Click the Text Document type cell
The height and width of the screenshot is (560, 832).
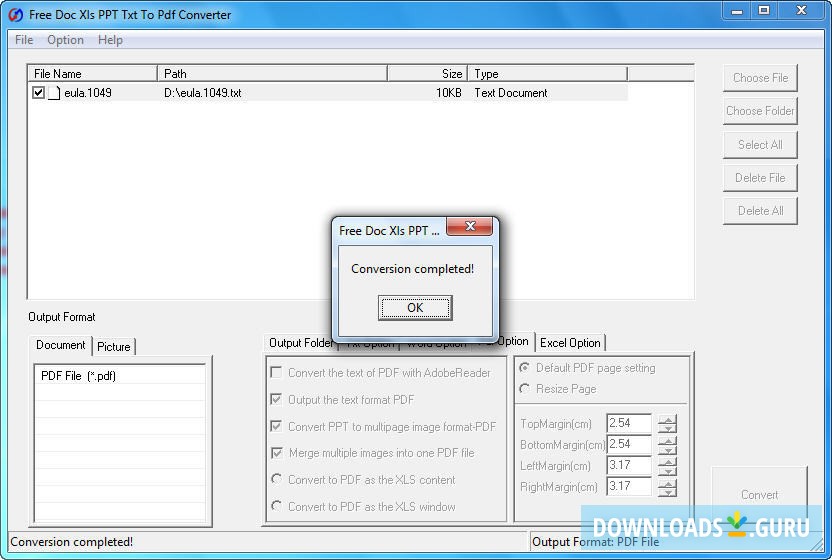point(510,93)
